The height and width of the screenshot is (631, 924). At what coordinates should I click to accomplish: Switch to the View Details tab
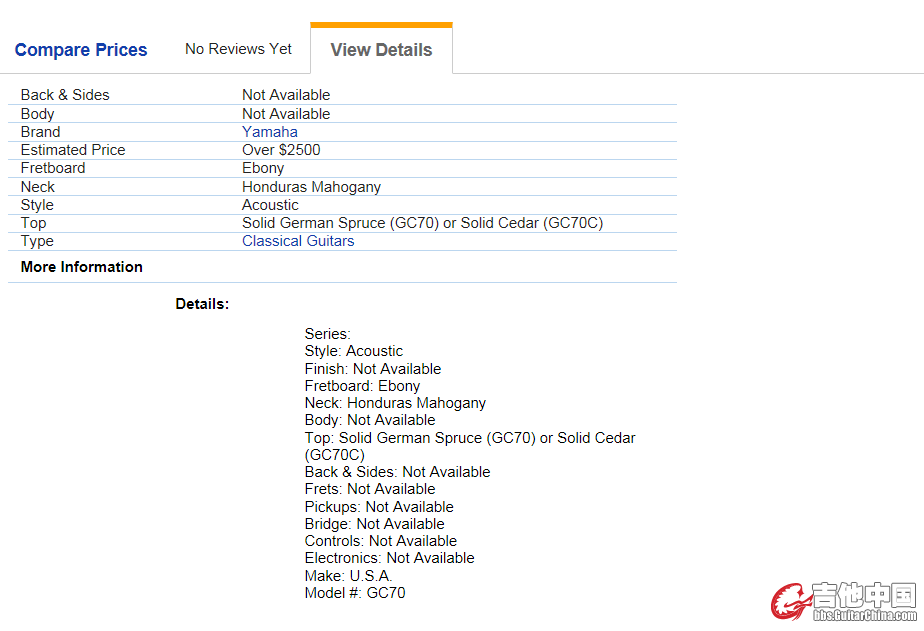(x=381, y=50)
